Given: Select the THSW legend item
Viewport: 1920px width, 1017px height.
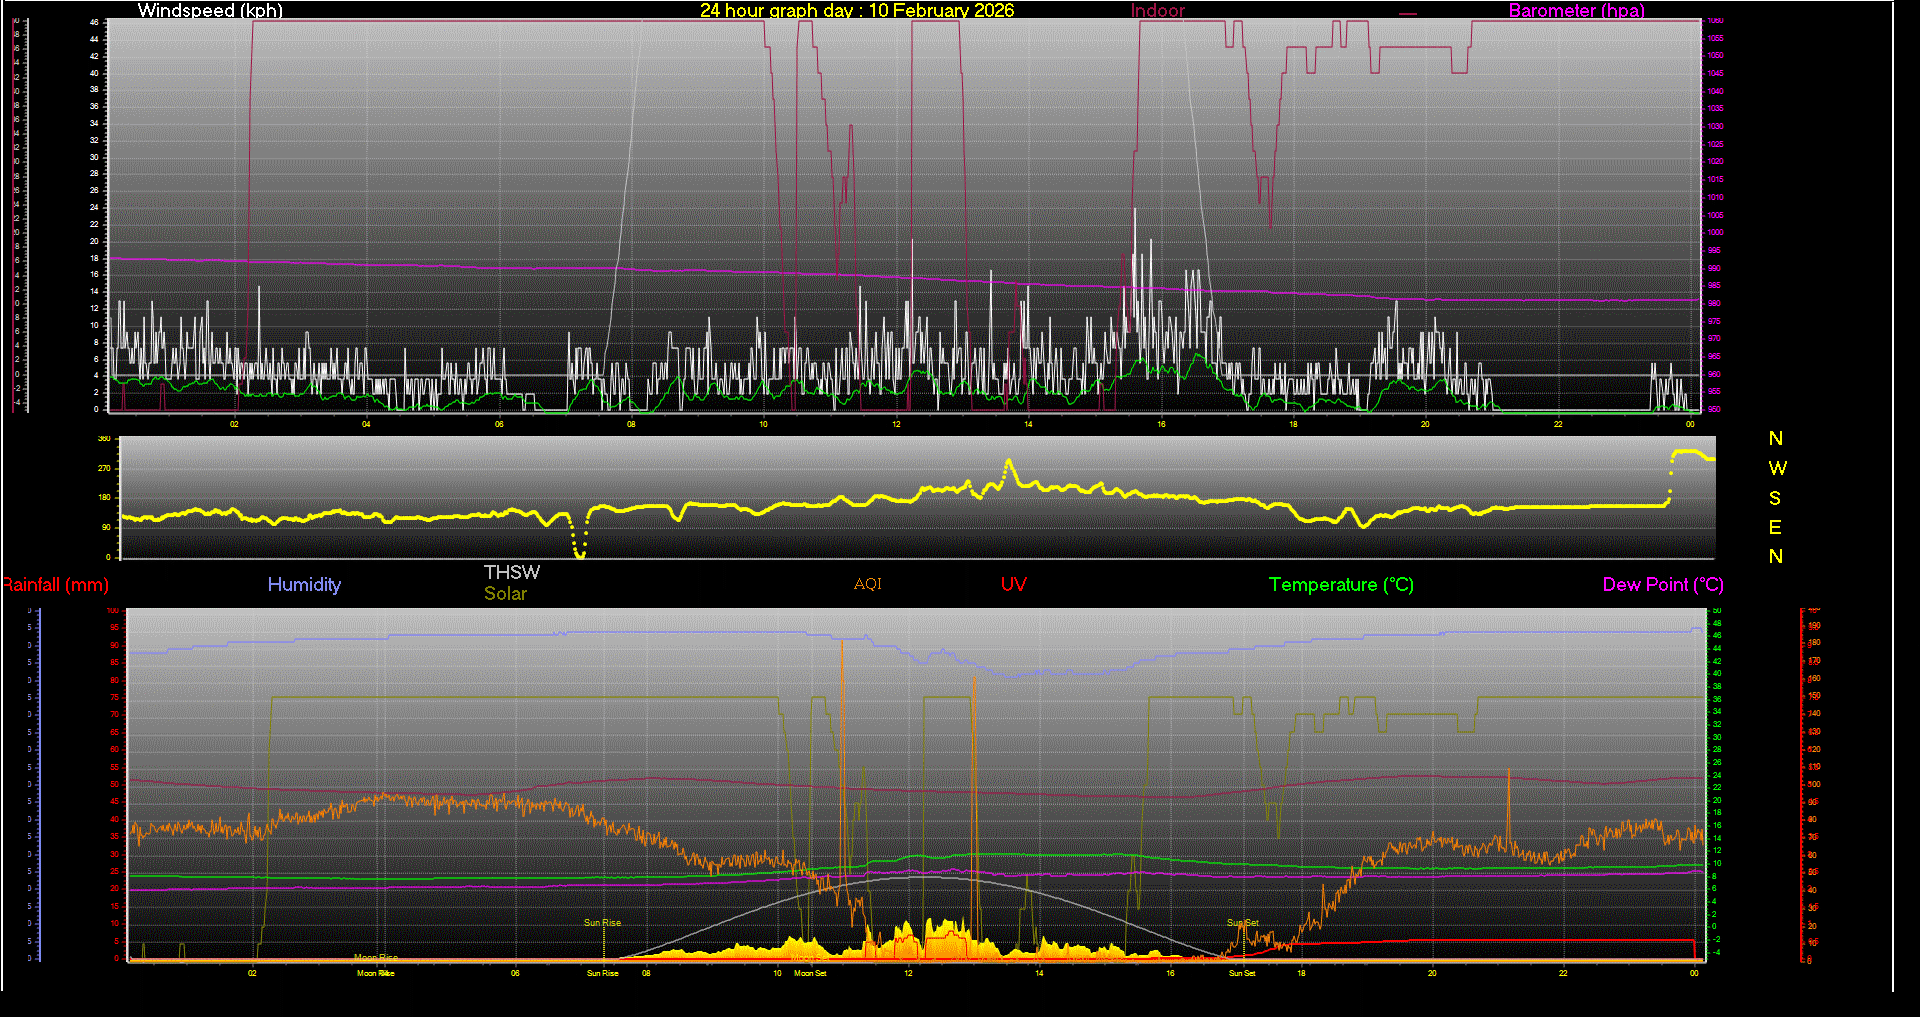Looking at the screenshot, I should (511, 572).
